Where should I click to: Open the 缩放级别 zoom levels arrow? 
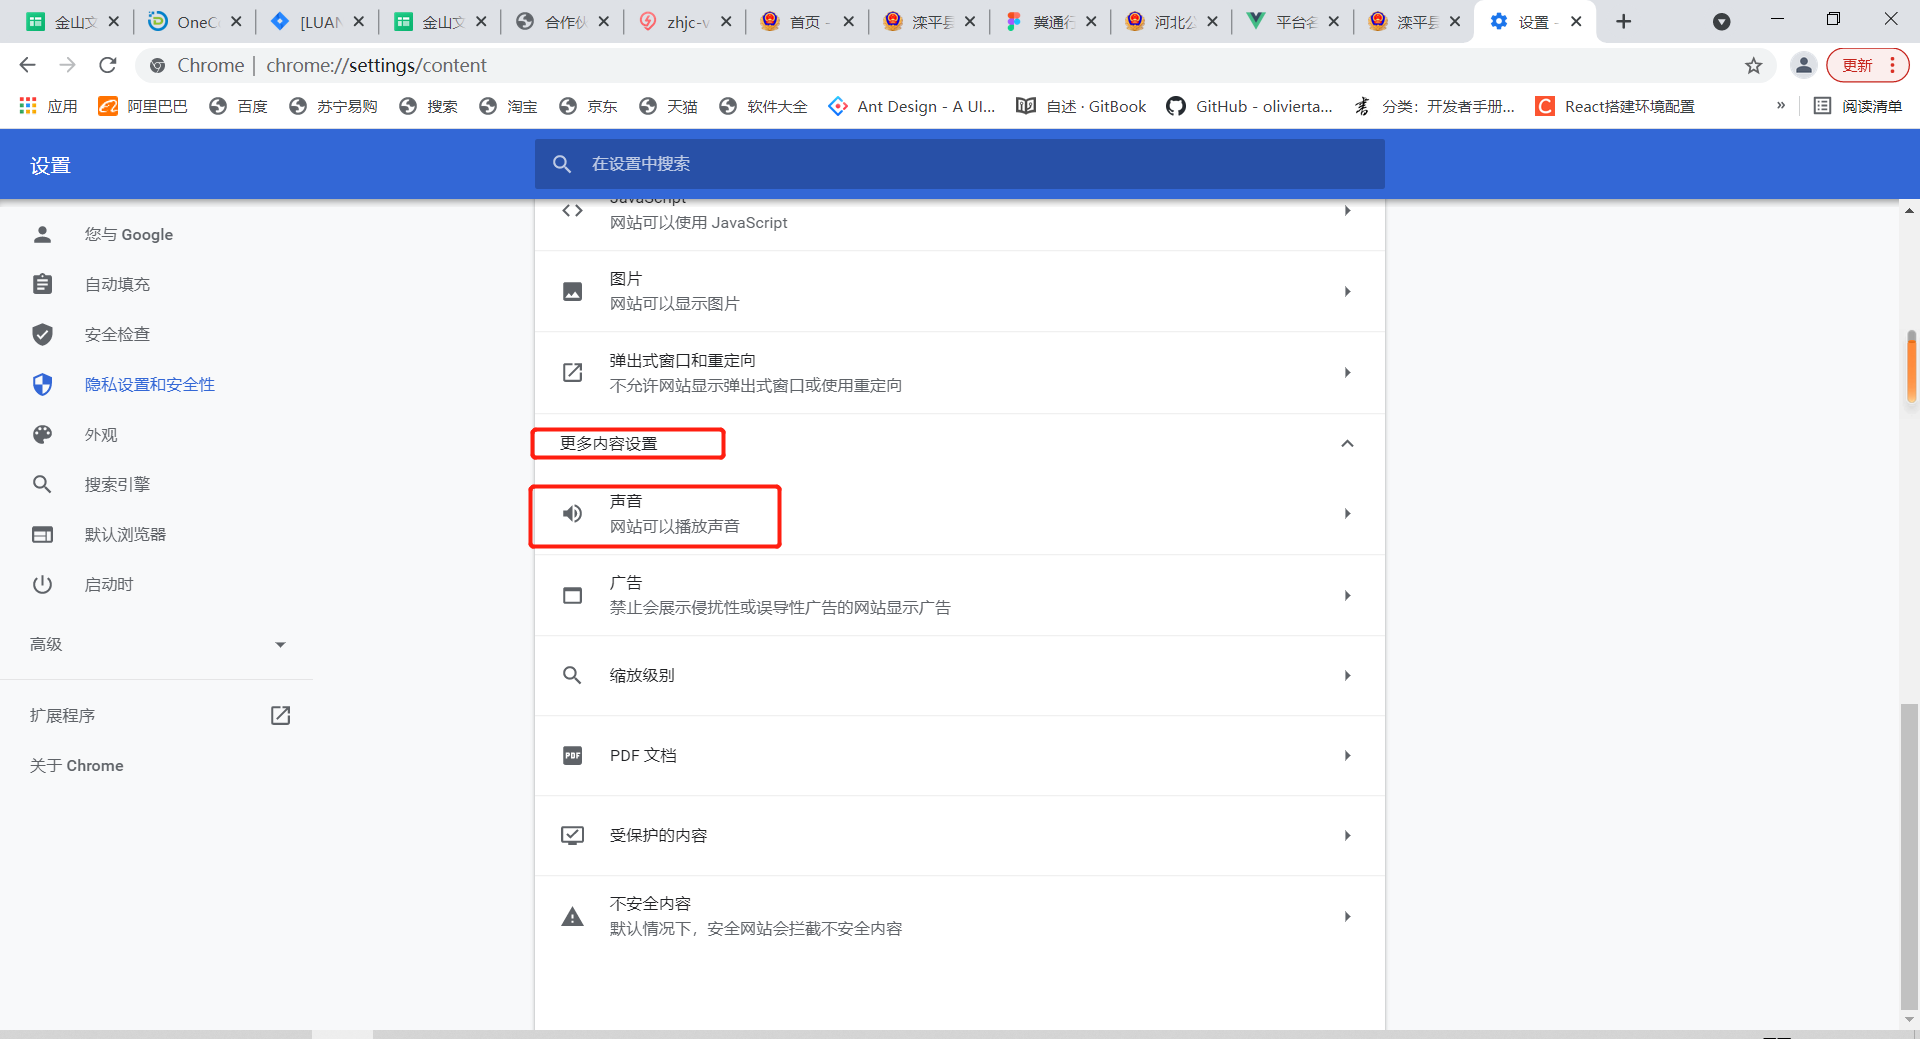tap(1348, 675)
